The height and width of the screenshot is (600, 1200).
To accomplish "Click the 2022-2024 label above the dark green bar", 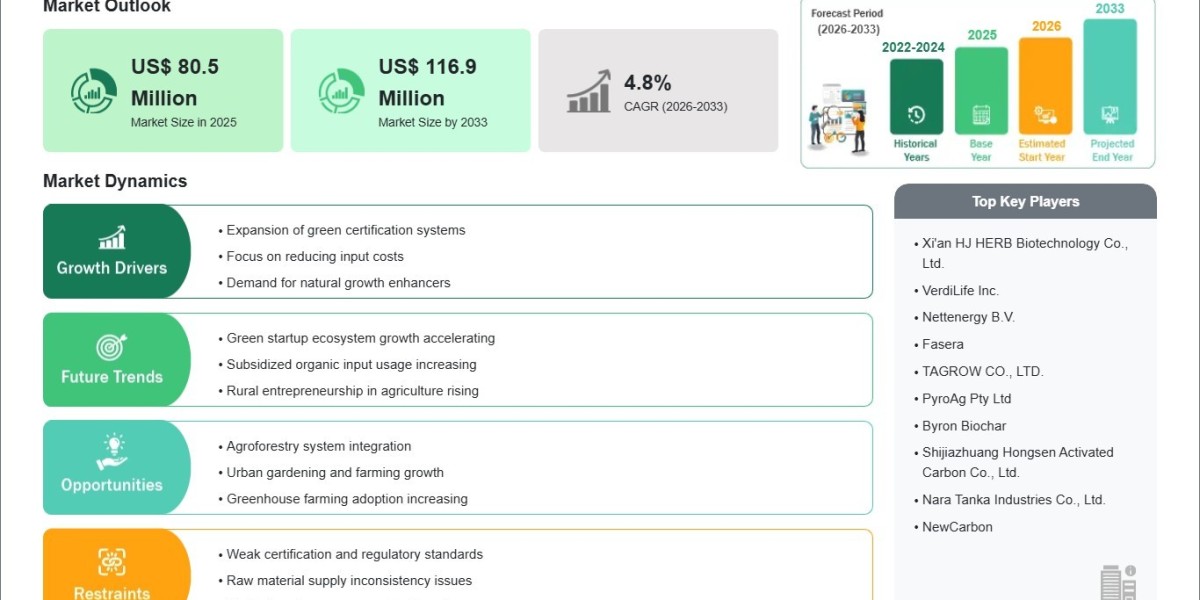I will (913, 47).
